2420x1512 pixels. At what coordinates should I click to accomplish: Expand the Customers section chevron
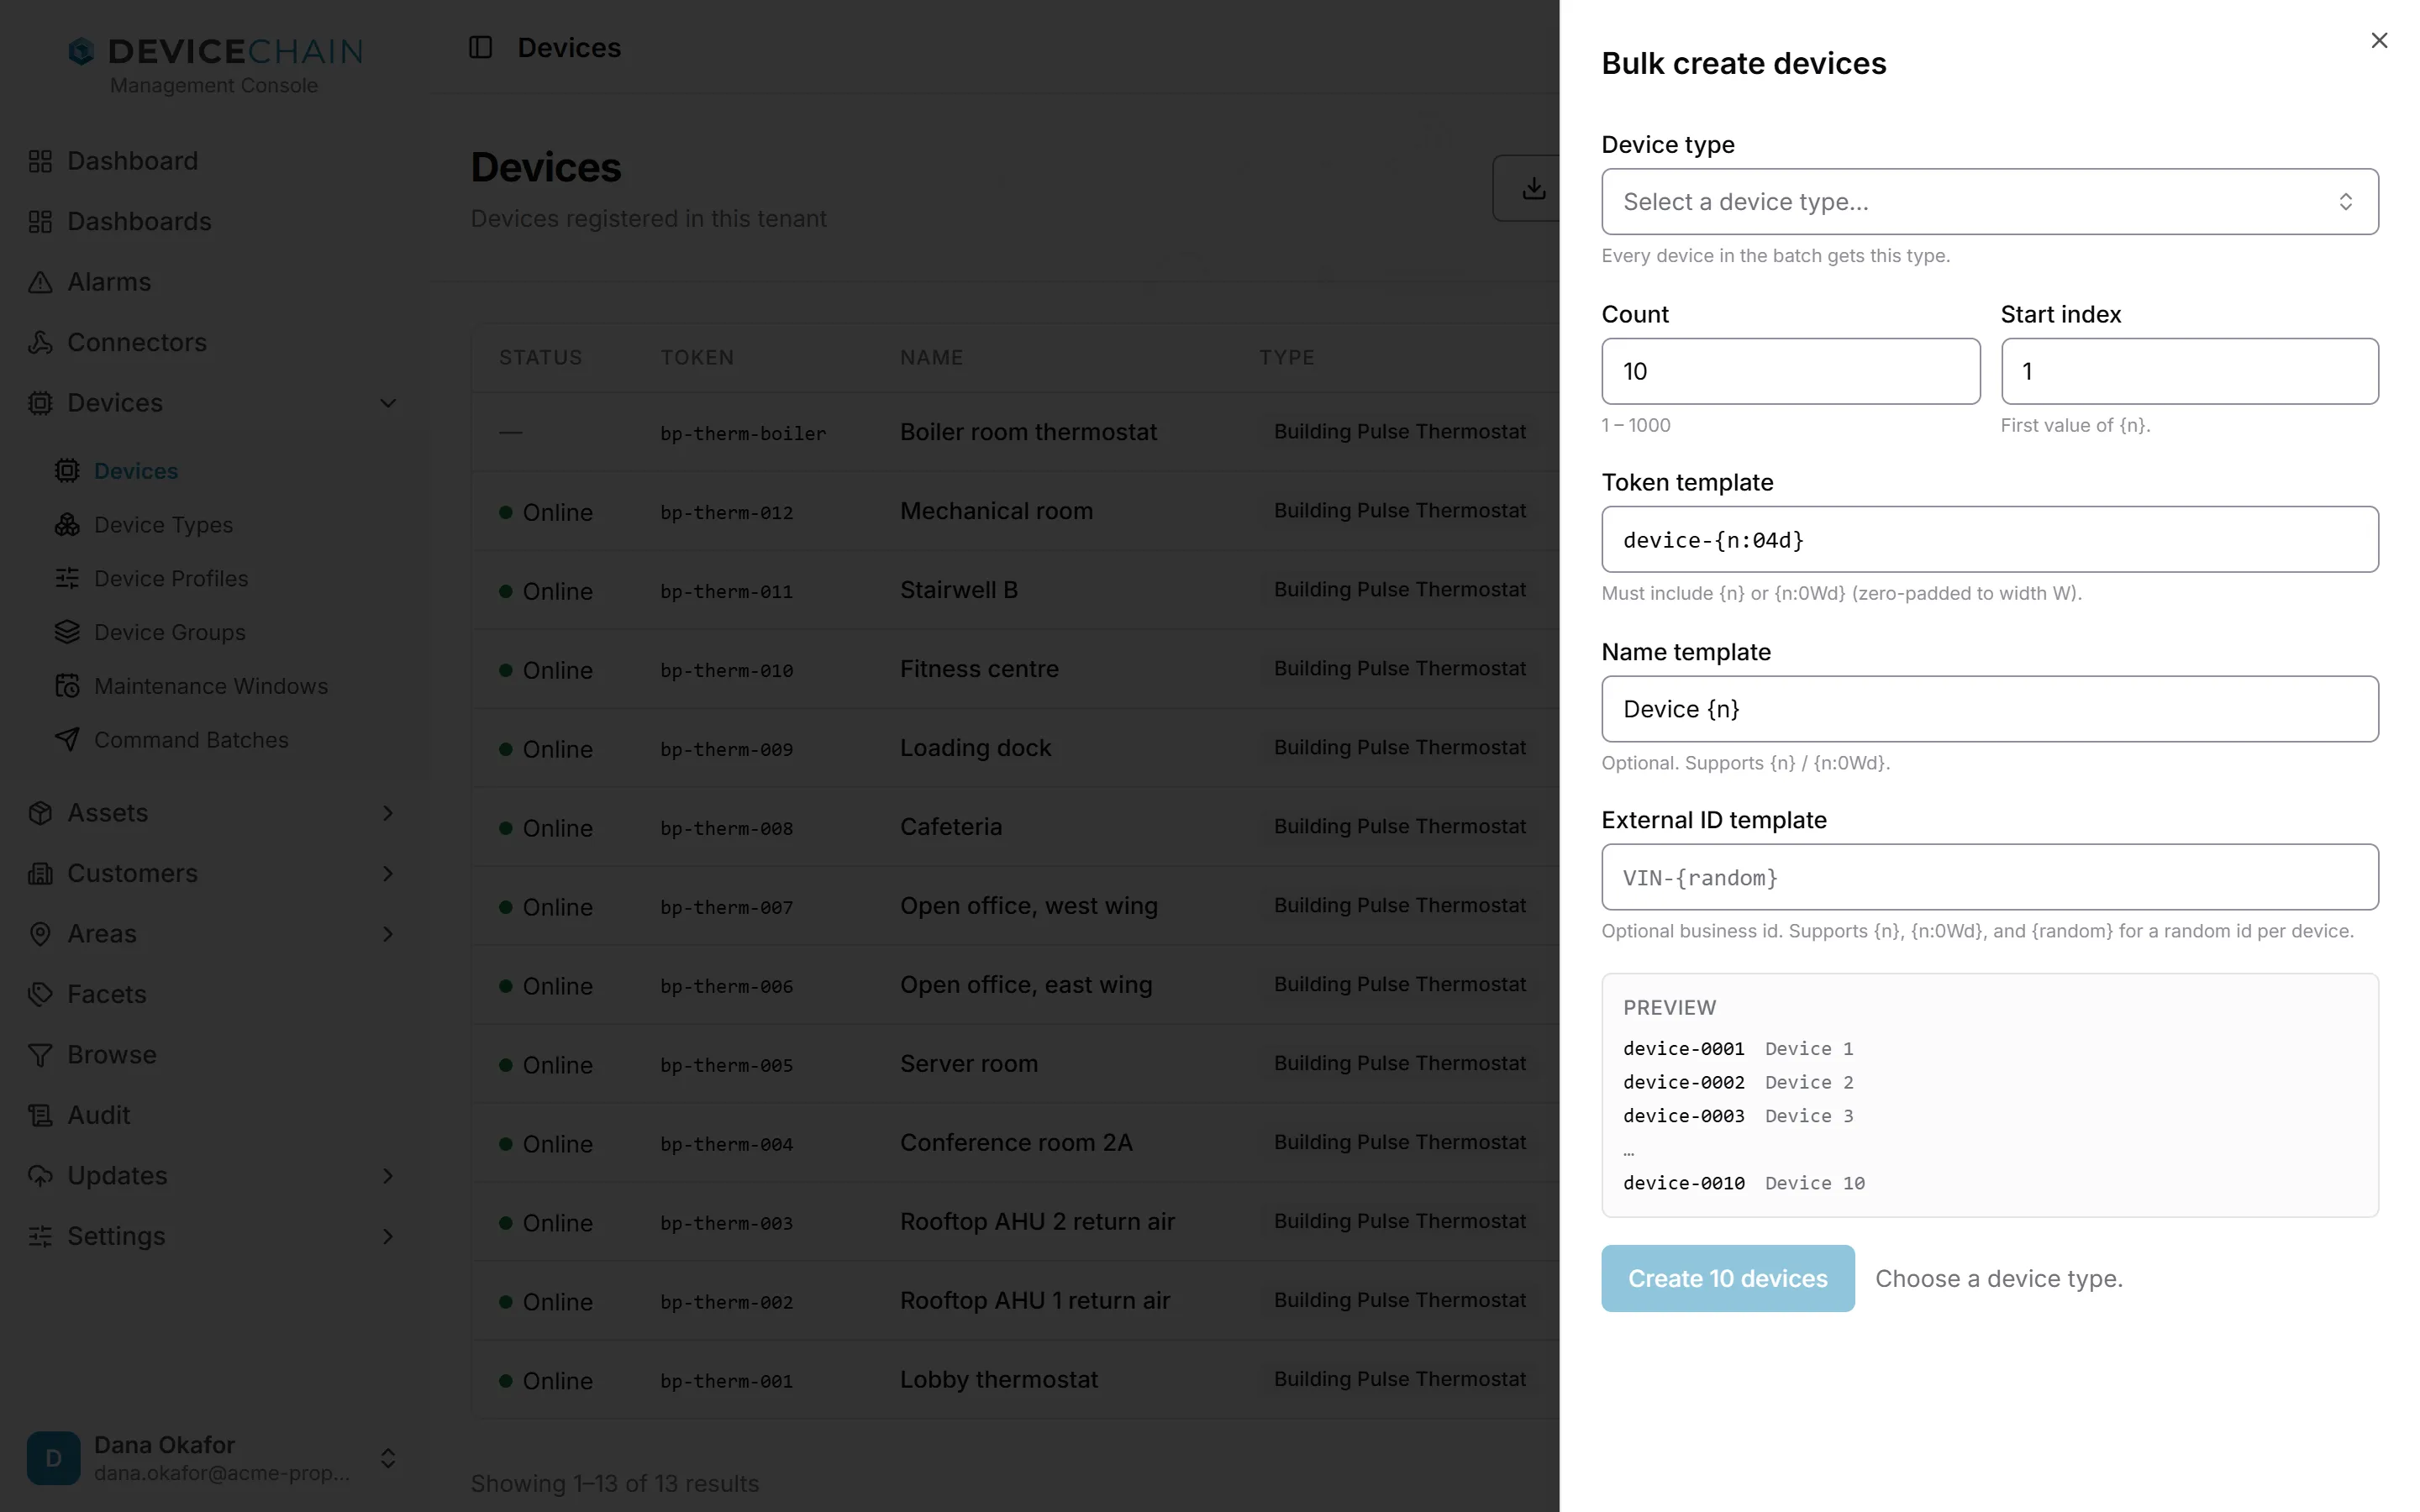pyautogui.click(x=388, y=874)
